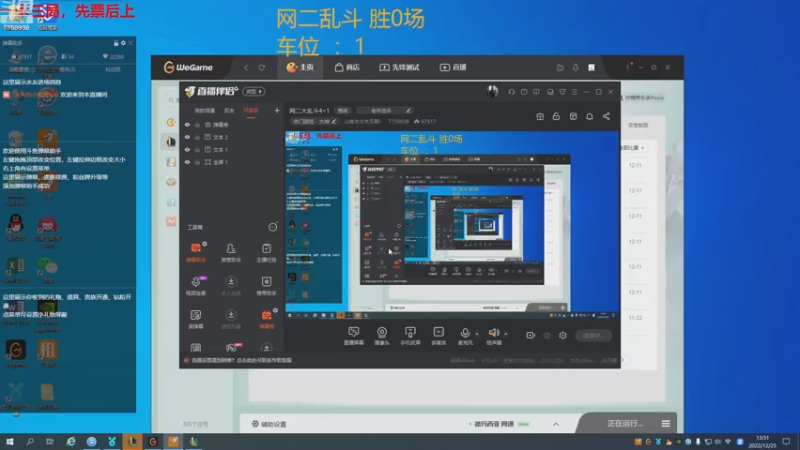Open 商店 tab in WeGame
The height and width of the screenshot is (450, 800).
(347, 67)
